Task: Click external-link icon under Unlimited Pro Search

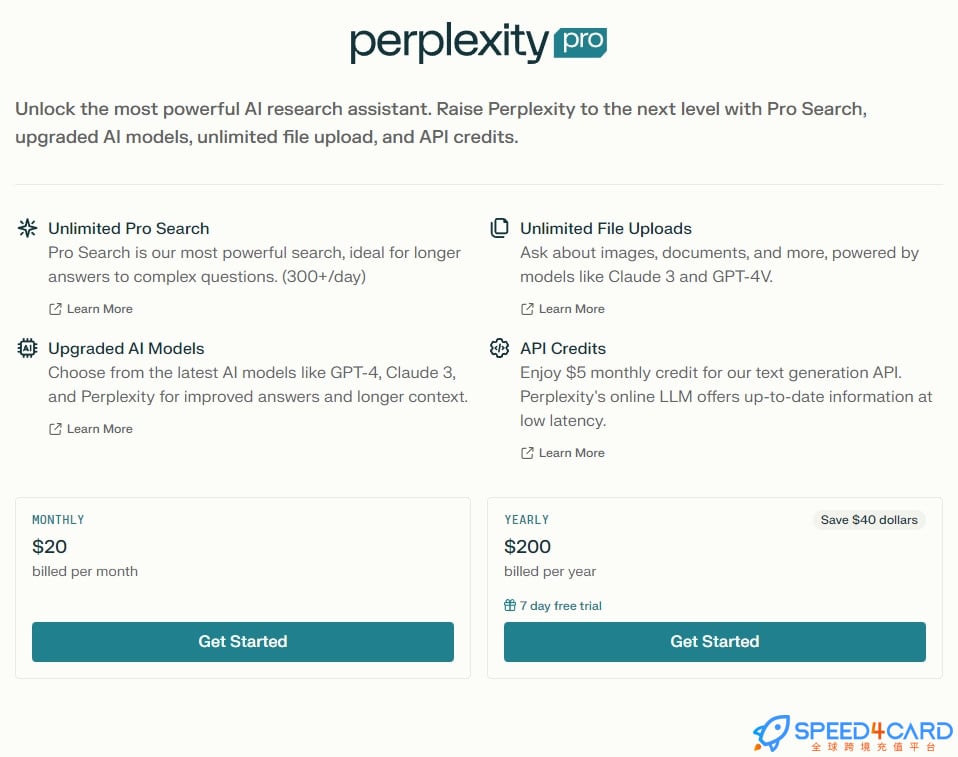Action: click(55, 309)
